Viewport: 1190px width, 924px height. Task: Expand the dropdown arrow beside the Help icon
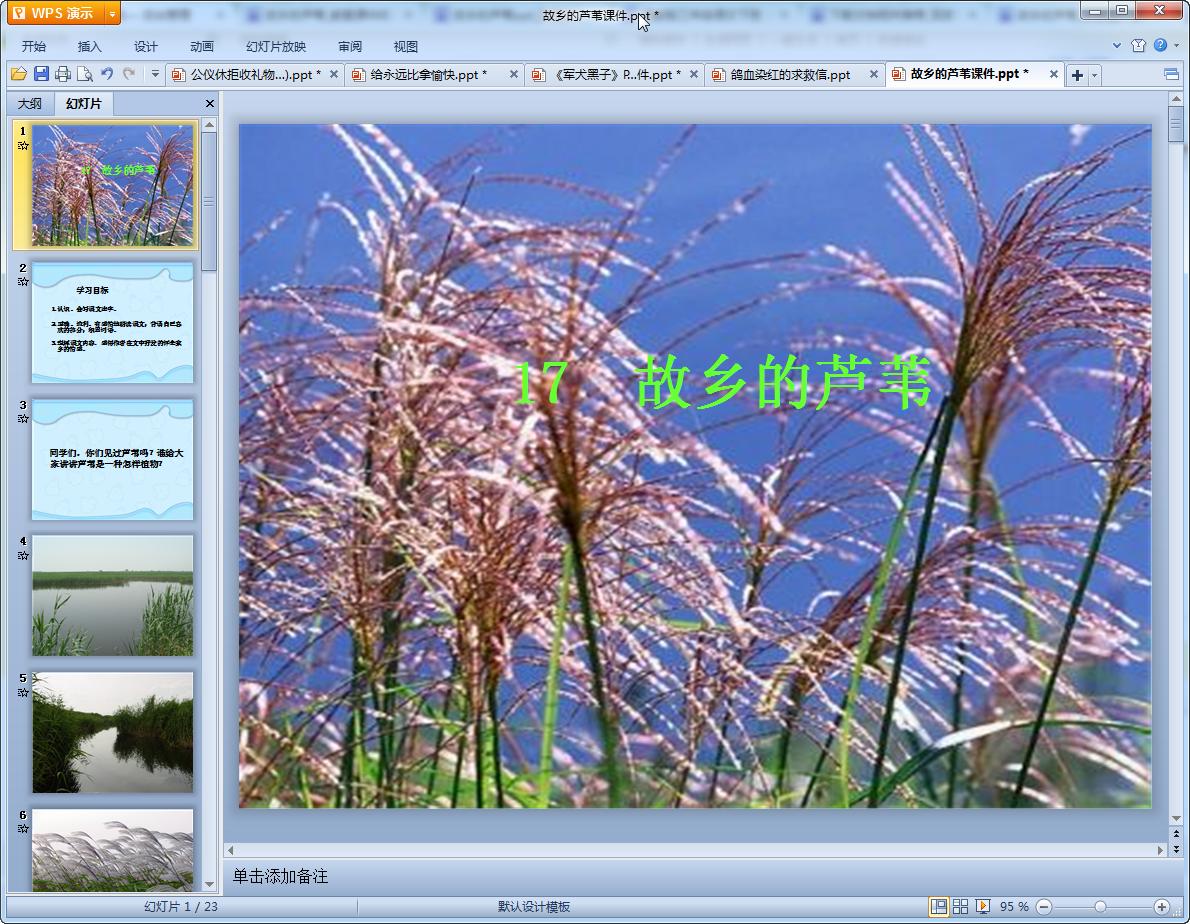coord(1176,46)
